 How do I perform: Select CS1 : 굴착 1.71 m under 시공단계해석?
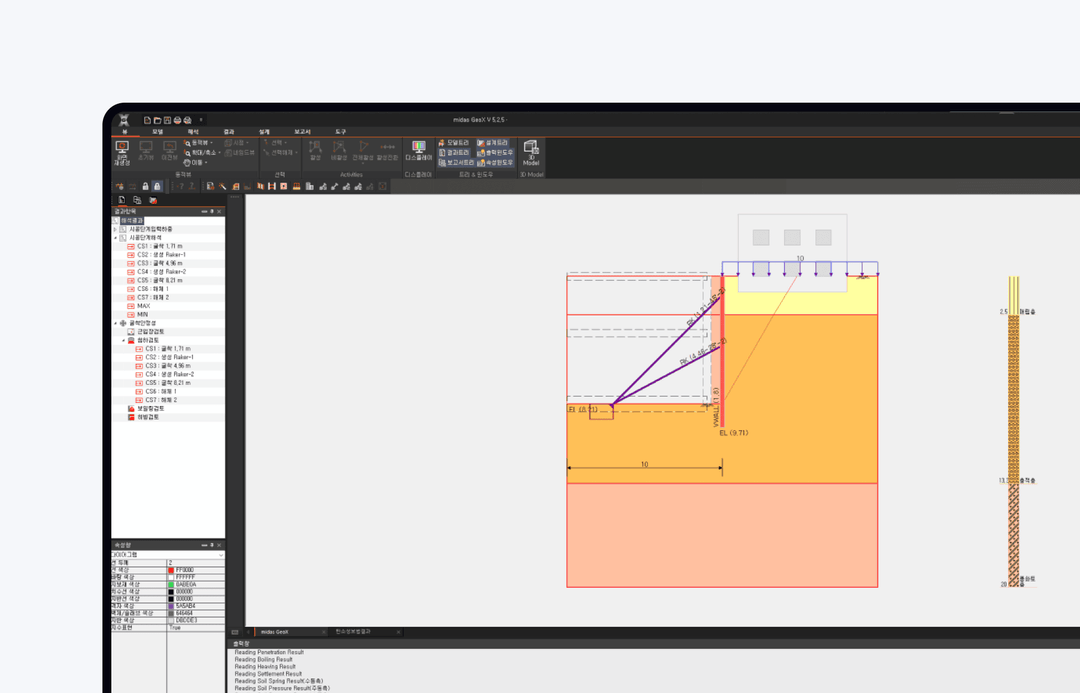(159, 246)
